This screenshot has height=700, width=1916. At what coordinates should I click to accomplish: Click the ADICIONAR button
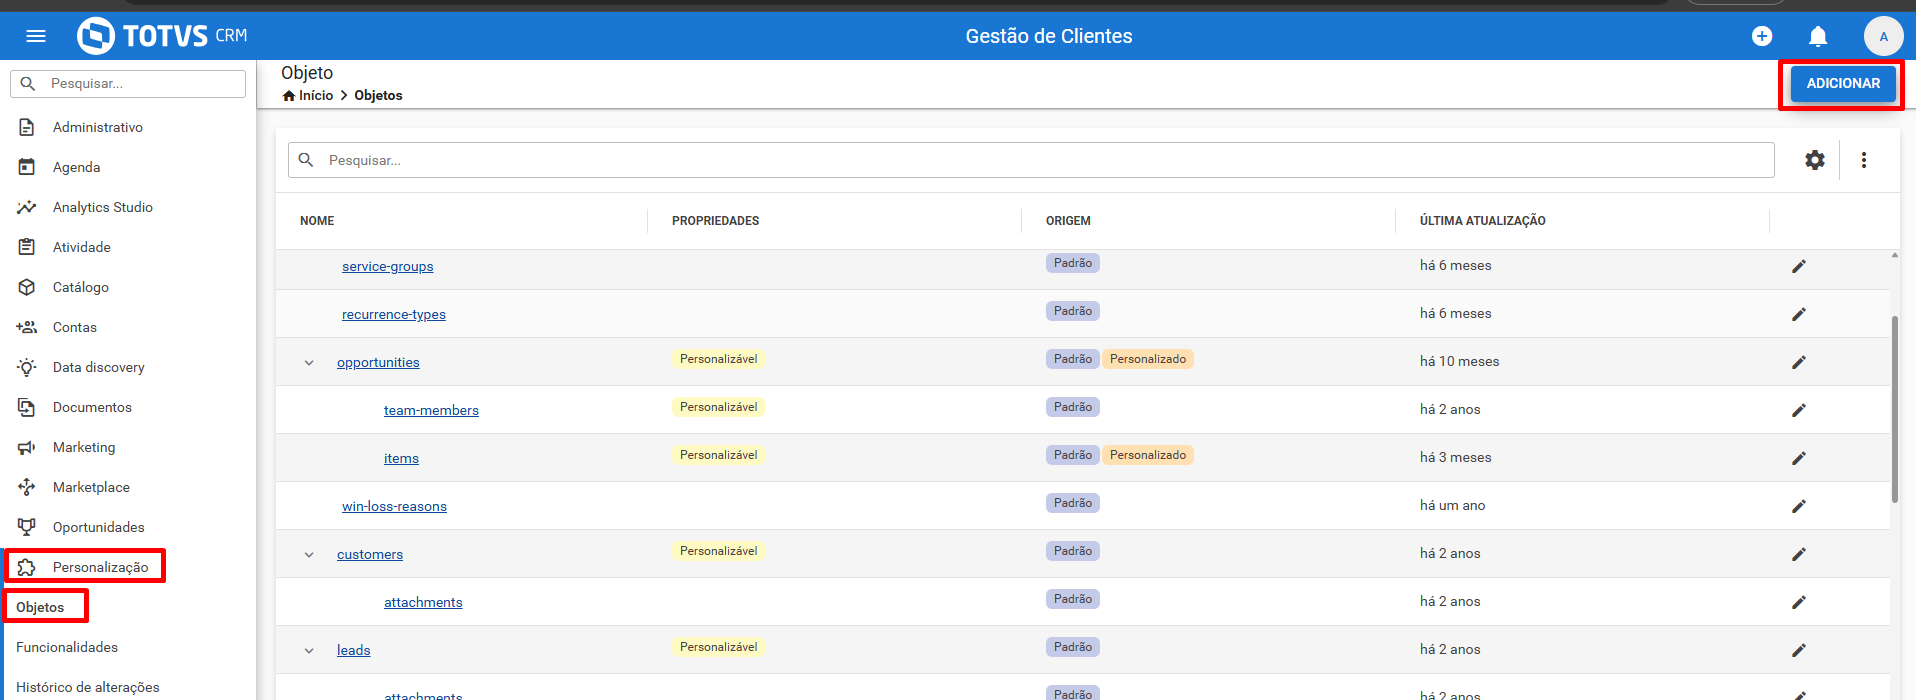pos(1843,83)
